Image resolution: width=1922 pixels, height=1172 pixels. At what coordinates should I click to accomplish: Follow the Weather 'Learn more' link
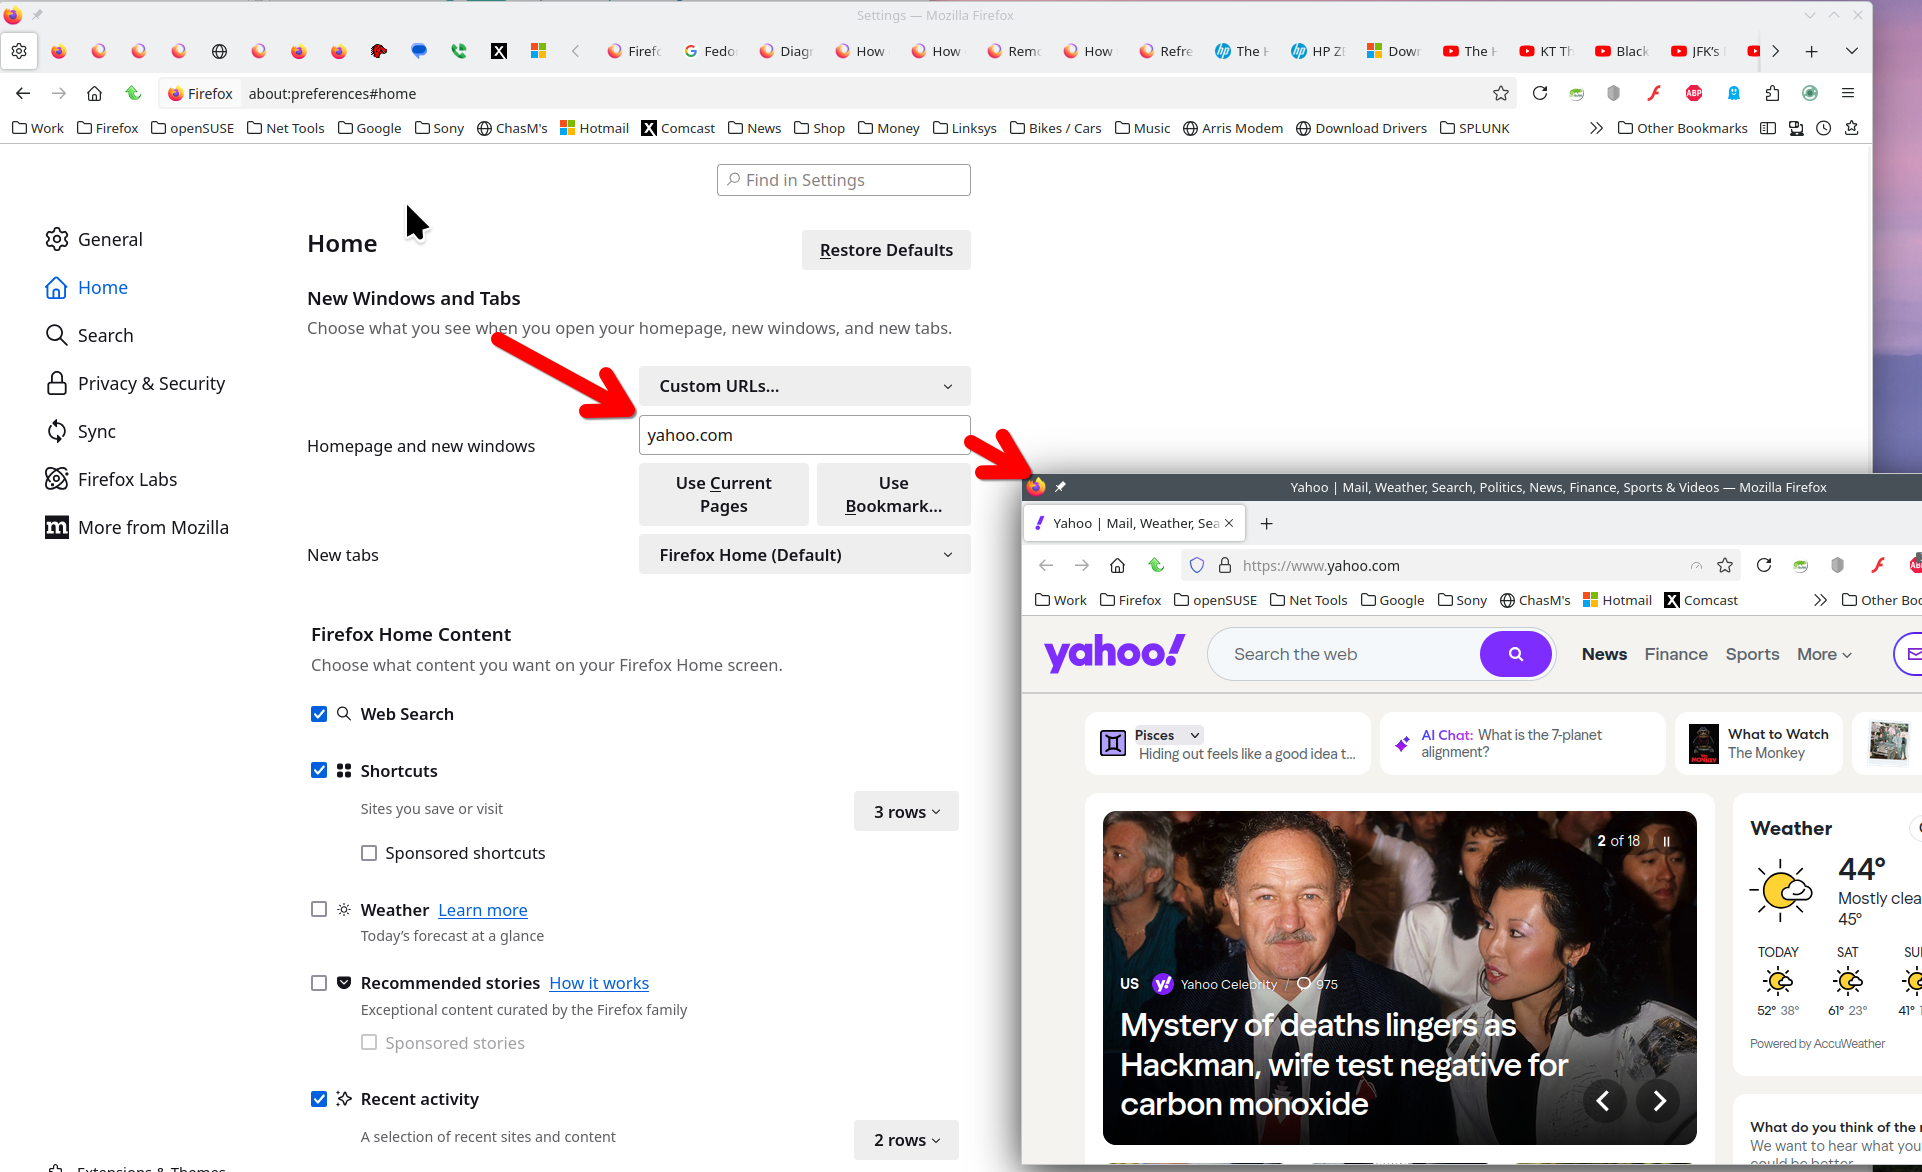tap(483, 910)
